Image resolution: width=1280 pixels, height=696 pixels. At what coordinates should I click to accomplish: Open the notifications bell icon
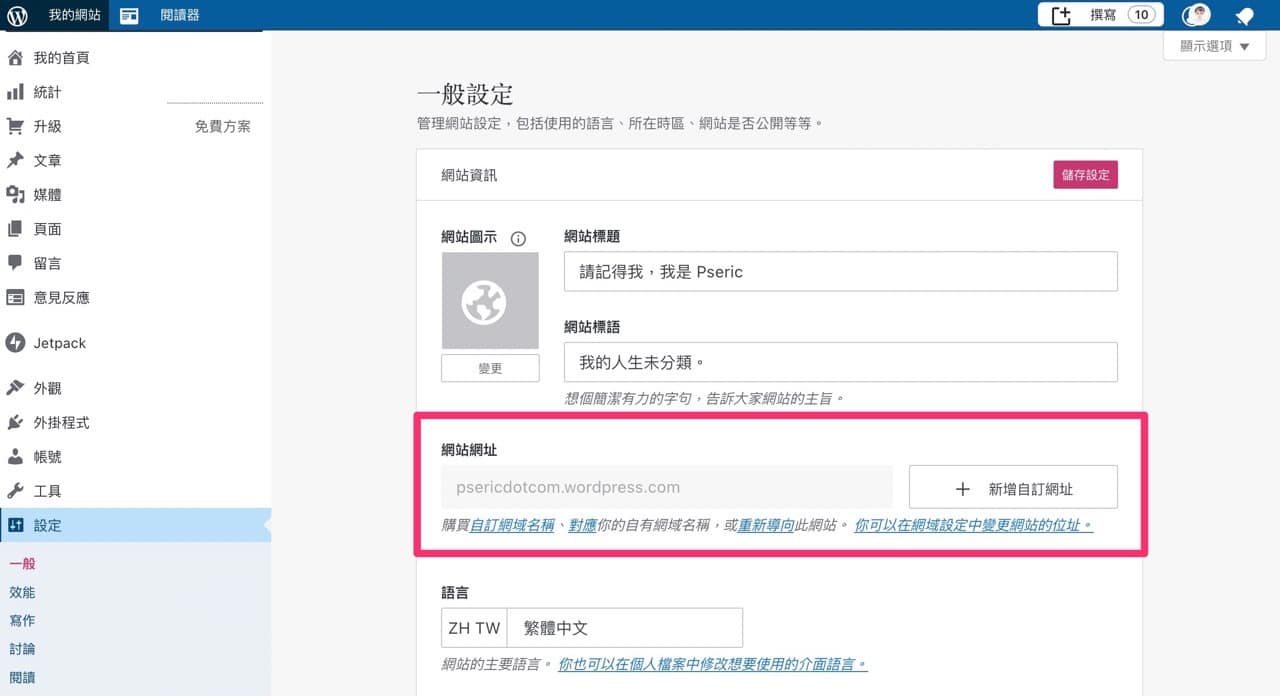point(1244,15)
